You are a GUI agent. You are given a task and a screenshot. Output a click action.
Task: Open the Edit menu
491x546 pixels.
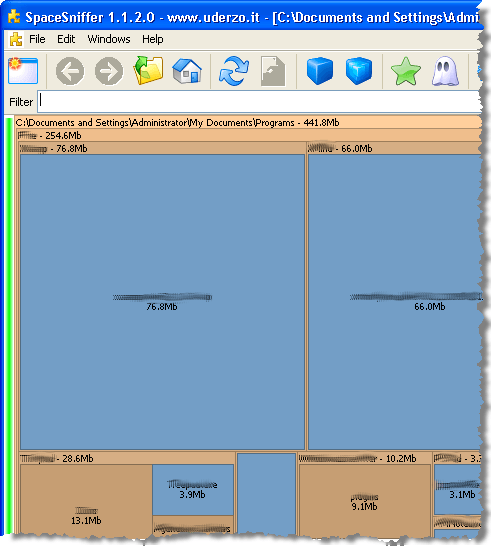[66, 39]
